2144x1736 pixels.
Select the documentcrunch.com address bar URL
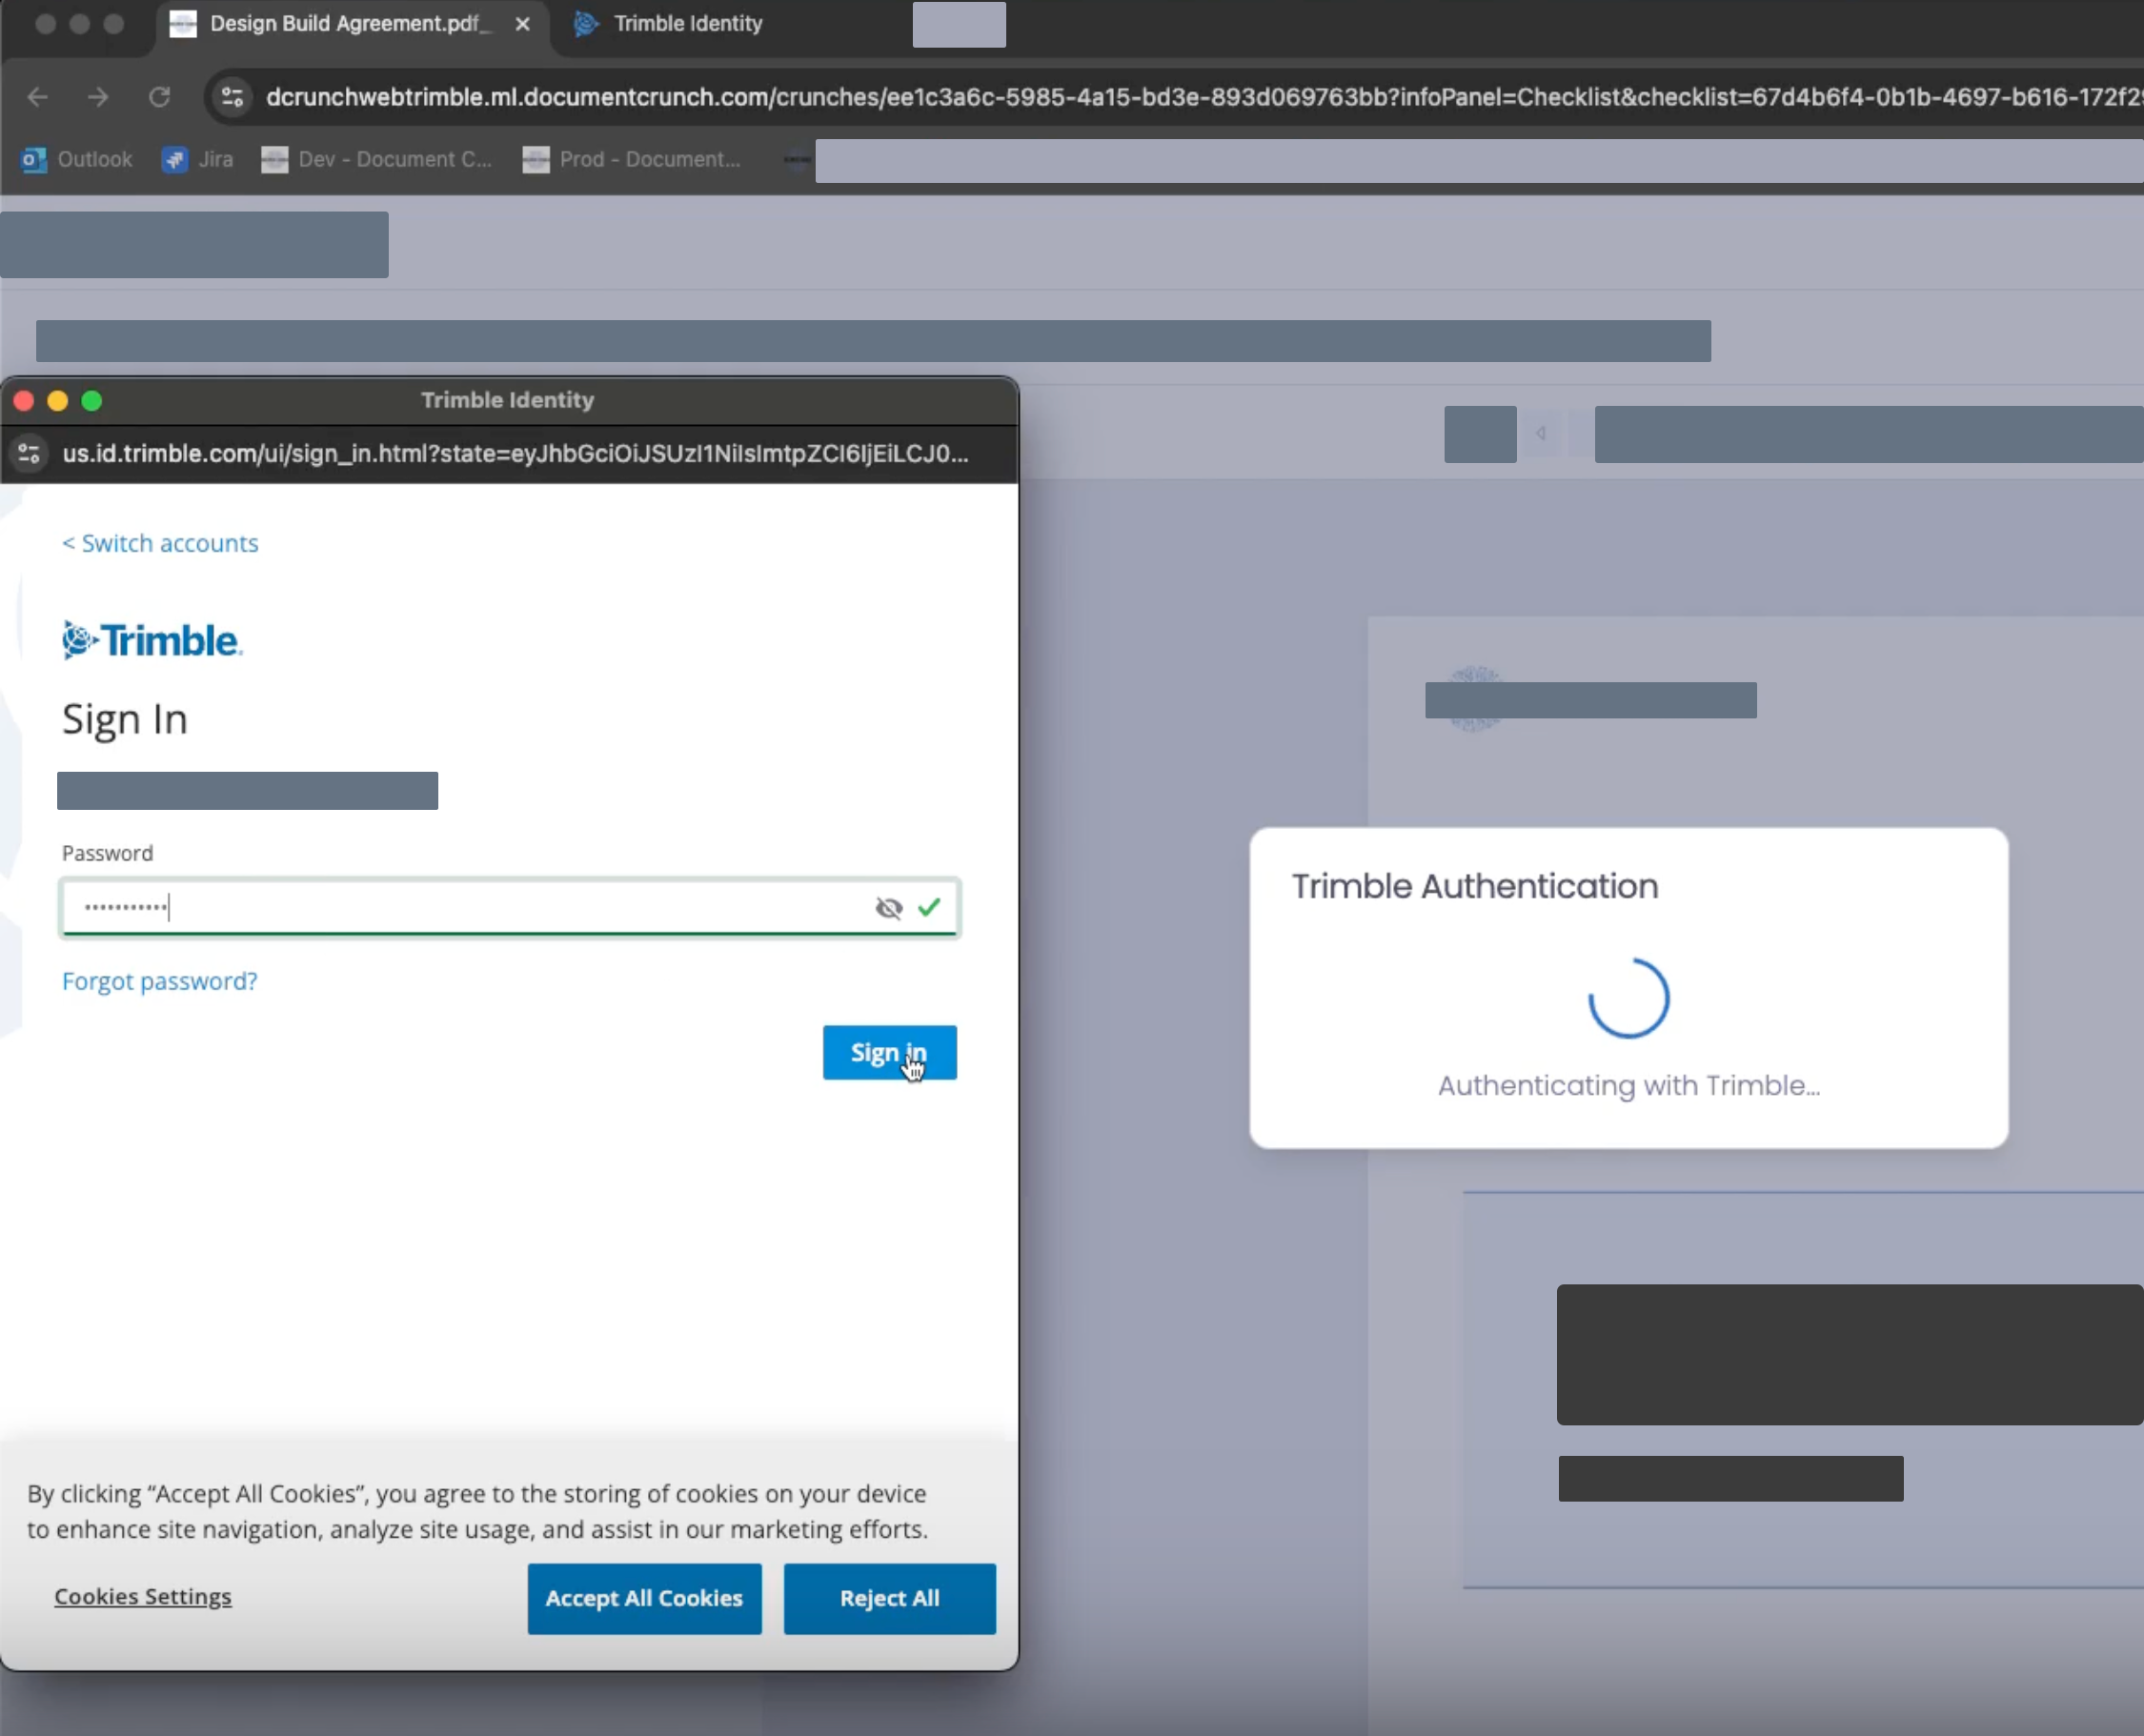click(1204, 97)
